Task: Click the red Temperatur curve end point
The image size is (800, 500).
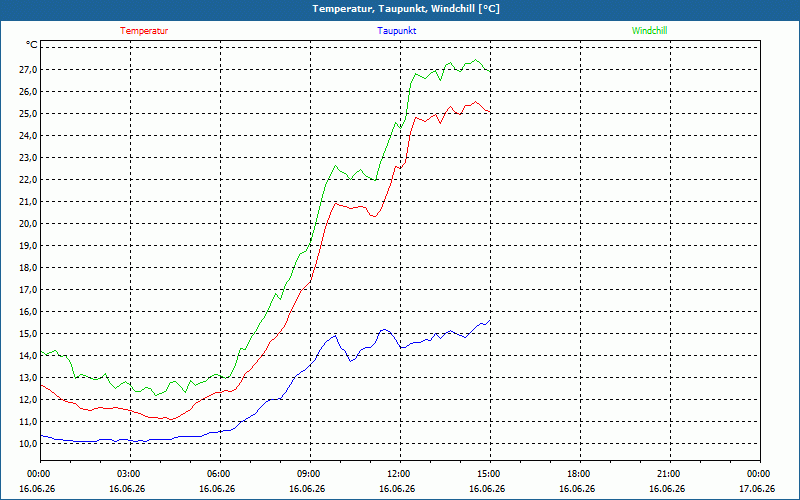Action: pyautogui.click(x=490, y=112)
